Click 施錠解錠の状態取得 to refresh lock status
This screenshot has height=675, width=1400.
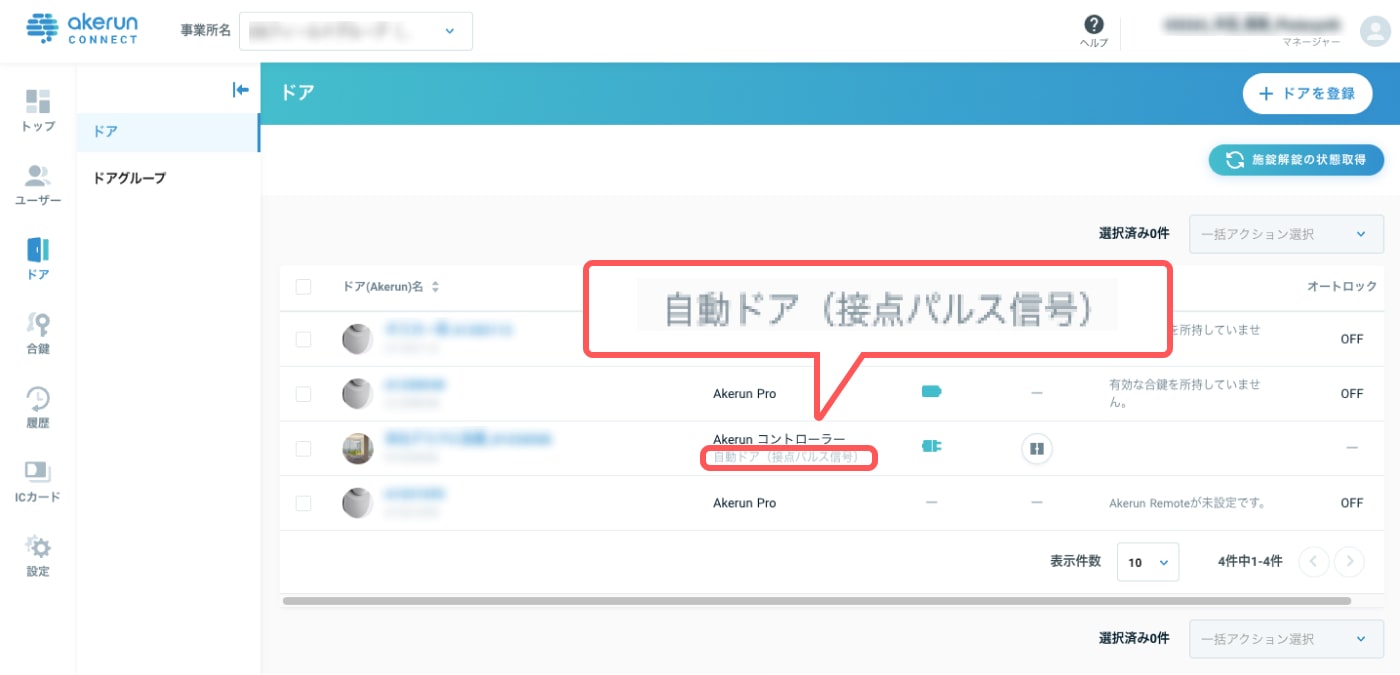click(x=1296, y=160)
